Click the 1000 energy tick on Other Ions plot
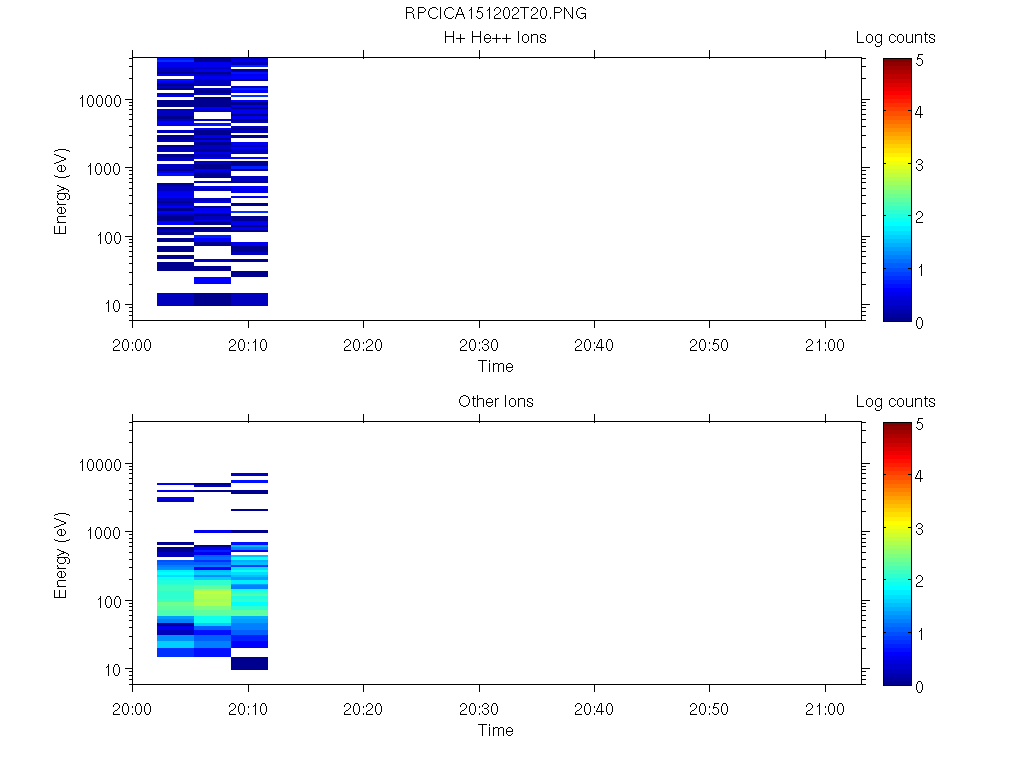 (104, 533)
